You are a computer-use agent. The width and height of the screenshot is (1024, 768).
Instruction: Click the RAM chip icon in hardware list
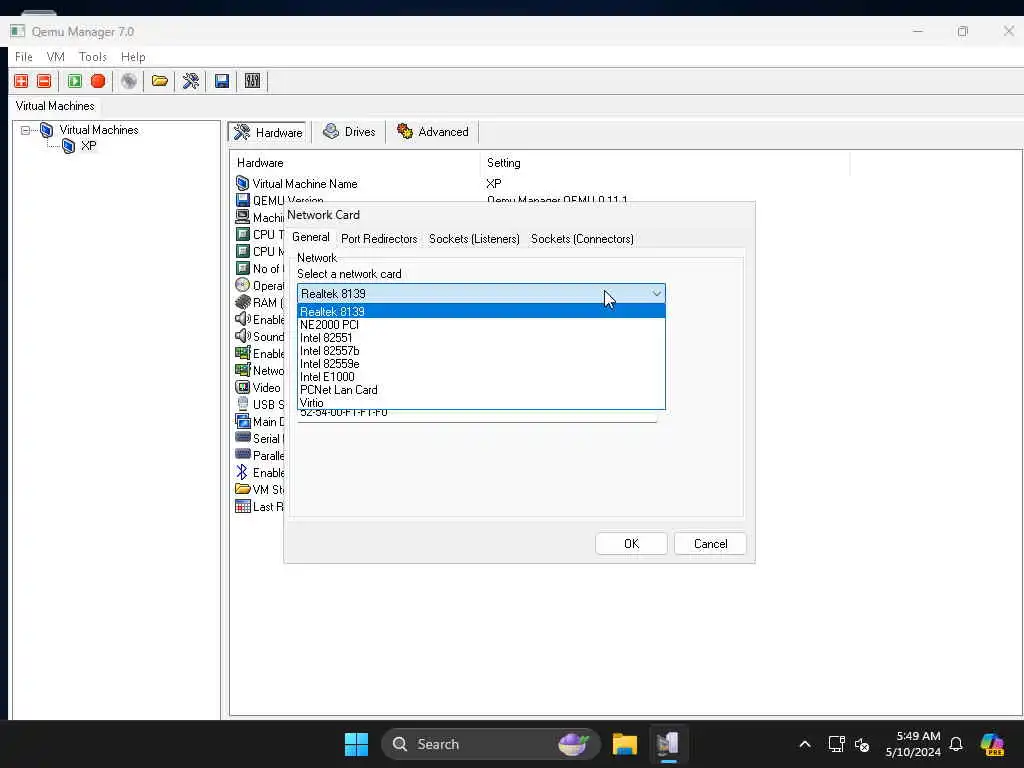(242, 302)
